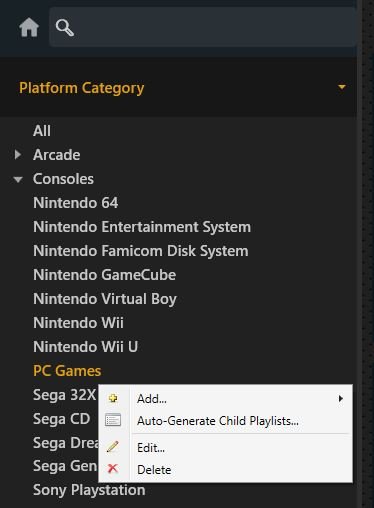Click the Home icon
Image resolution: width=374 pixels, height=508 pixels.
(29, 27)
